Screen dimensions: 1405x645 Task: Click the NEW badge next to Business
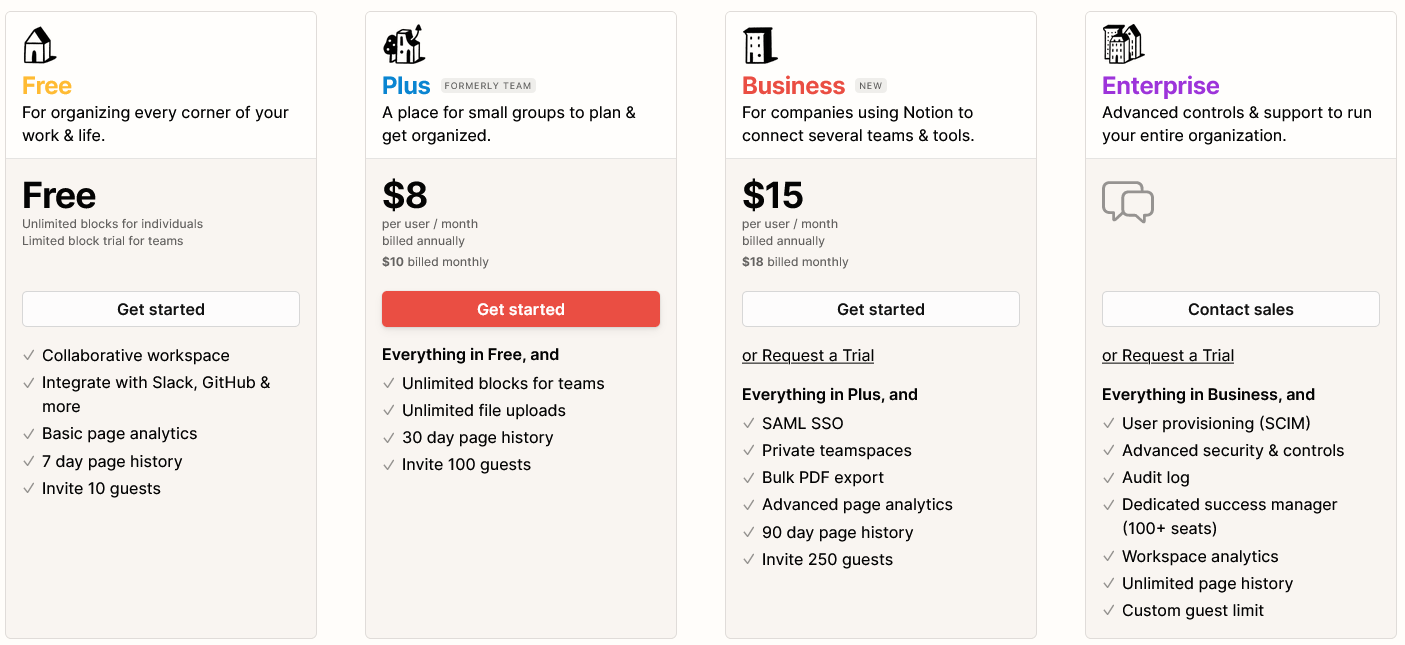(x=871, y=86)
